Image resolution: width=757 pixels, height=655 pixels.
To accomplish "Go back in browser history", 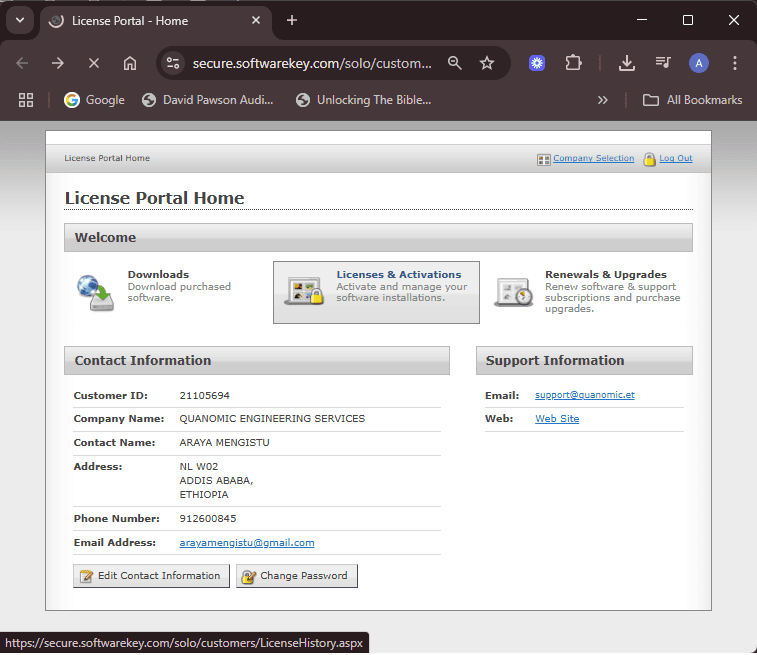I will click(22, 63).
